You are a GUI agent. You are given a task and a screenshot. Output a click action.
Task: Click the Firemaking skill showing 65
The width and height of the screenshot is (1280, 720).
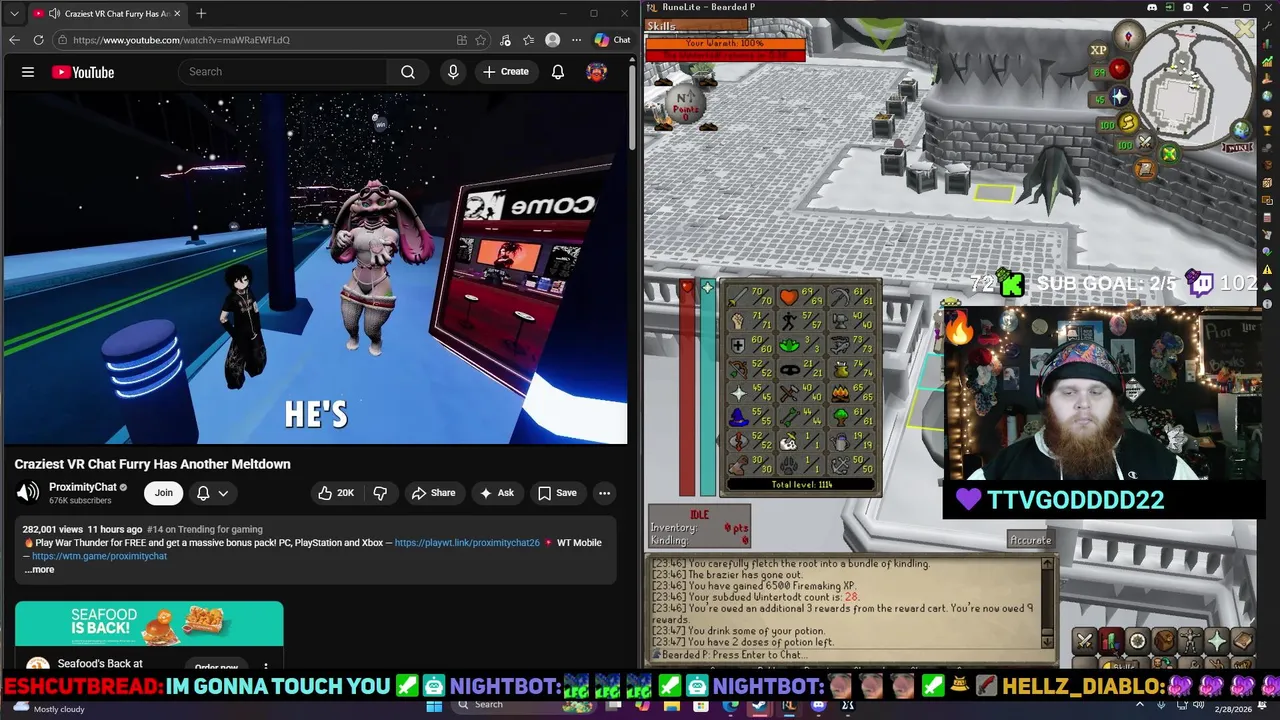(x=853, y=394)
